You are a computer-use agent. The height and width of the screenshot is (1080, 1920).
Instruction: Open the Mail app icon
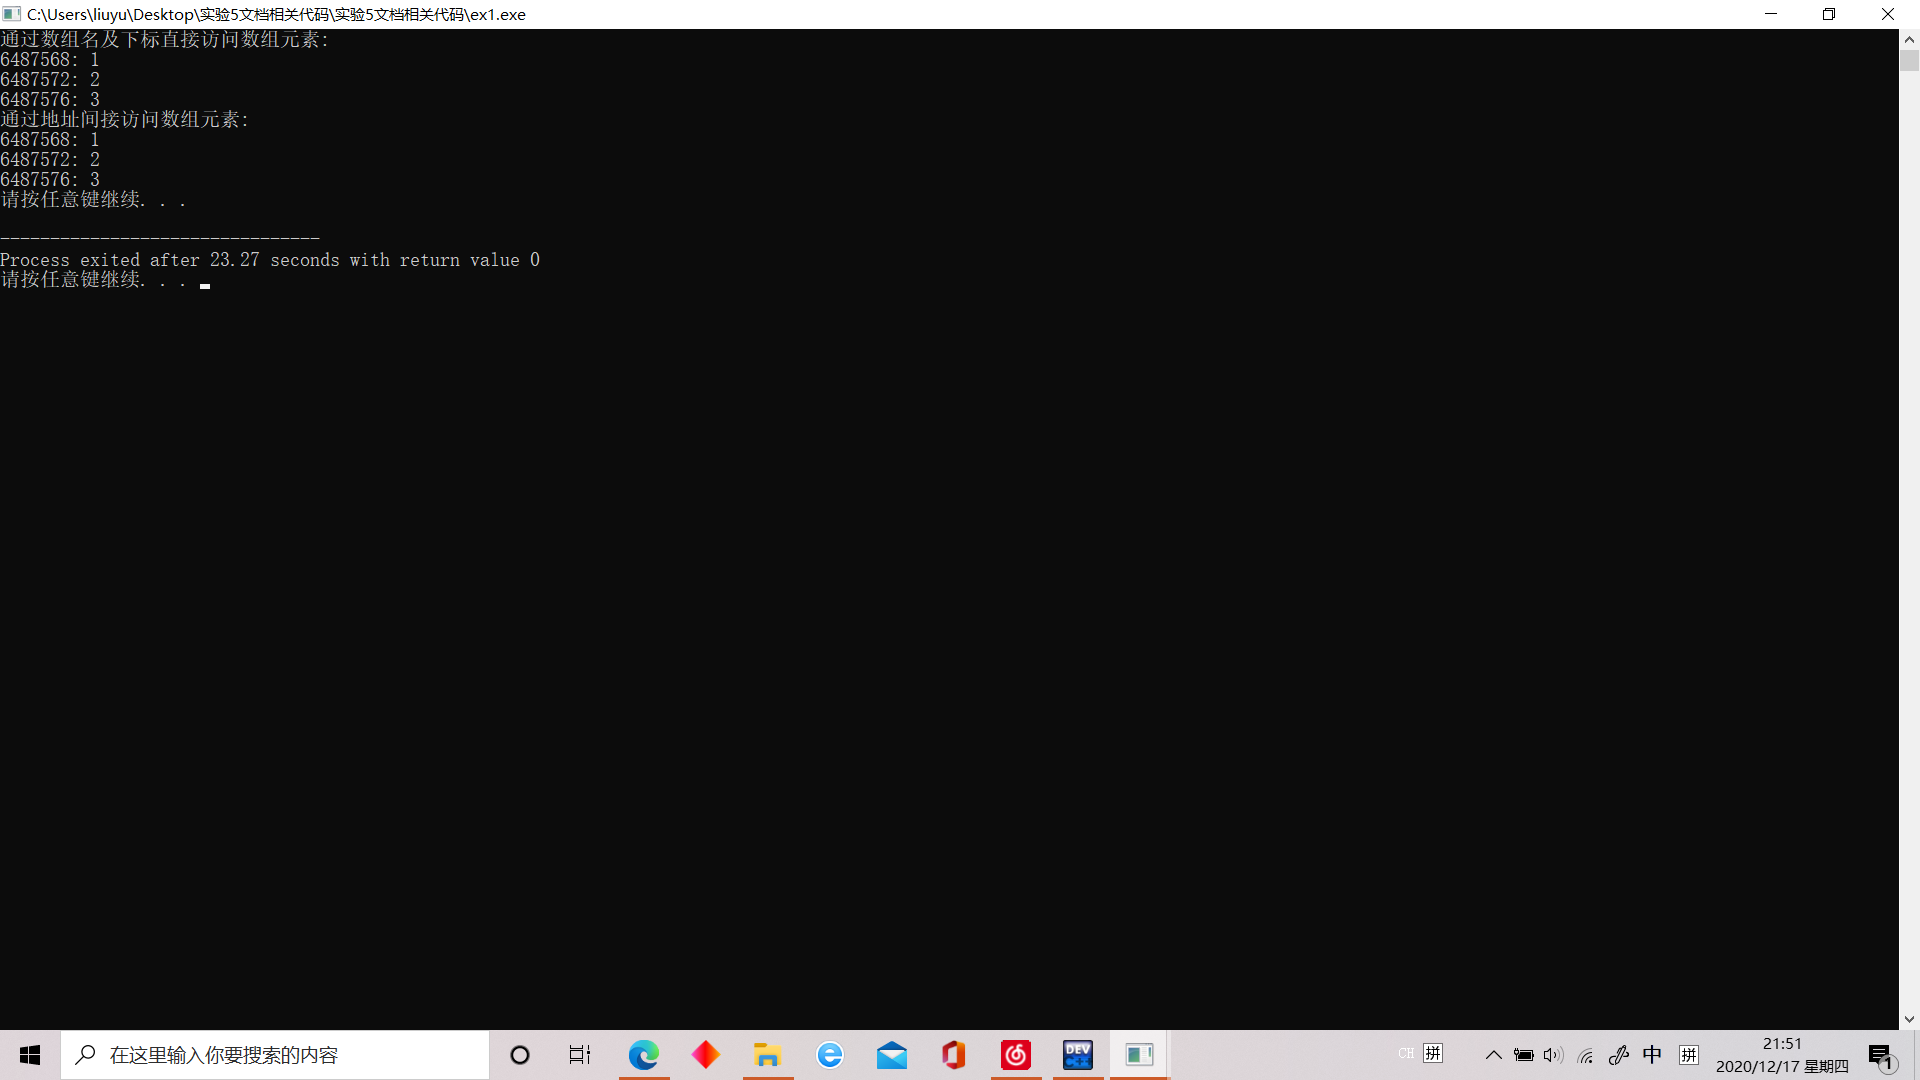pyautogui.click(x=892, y=1055)
